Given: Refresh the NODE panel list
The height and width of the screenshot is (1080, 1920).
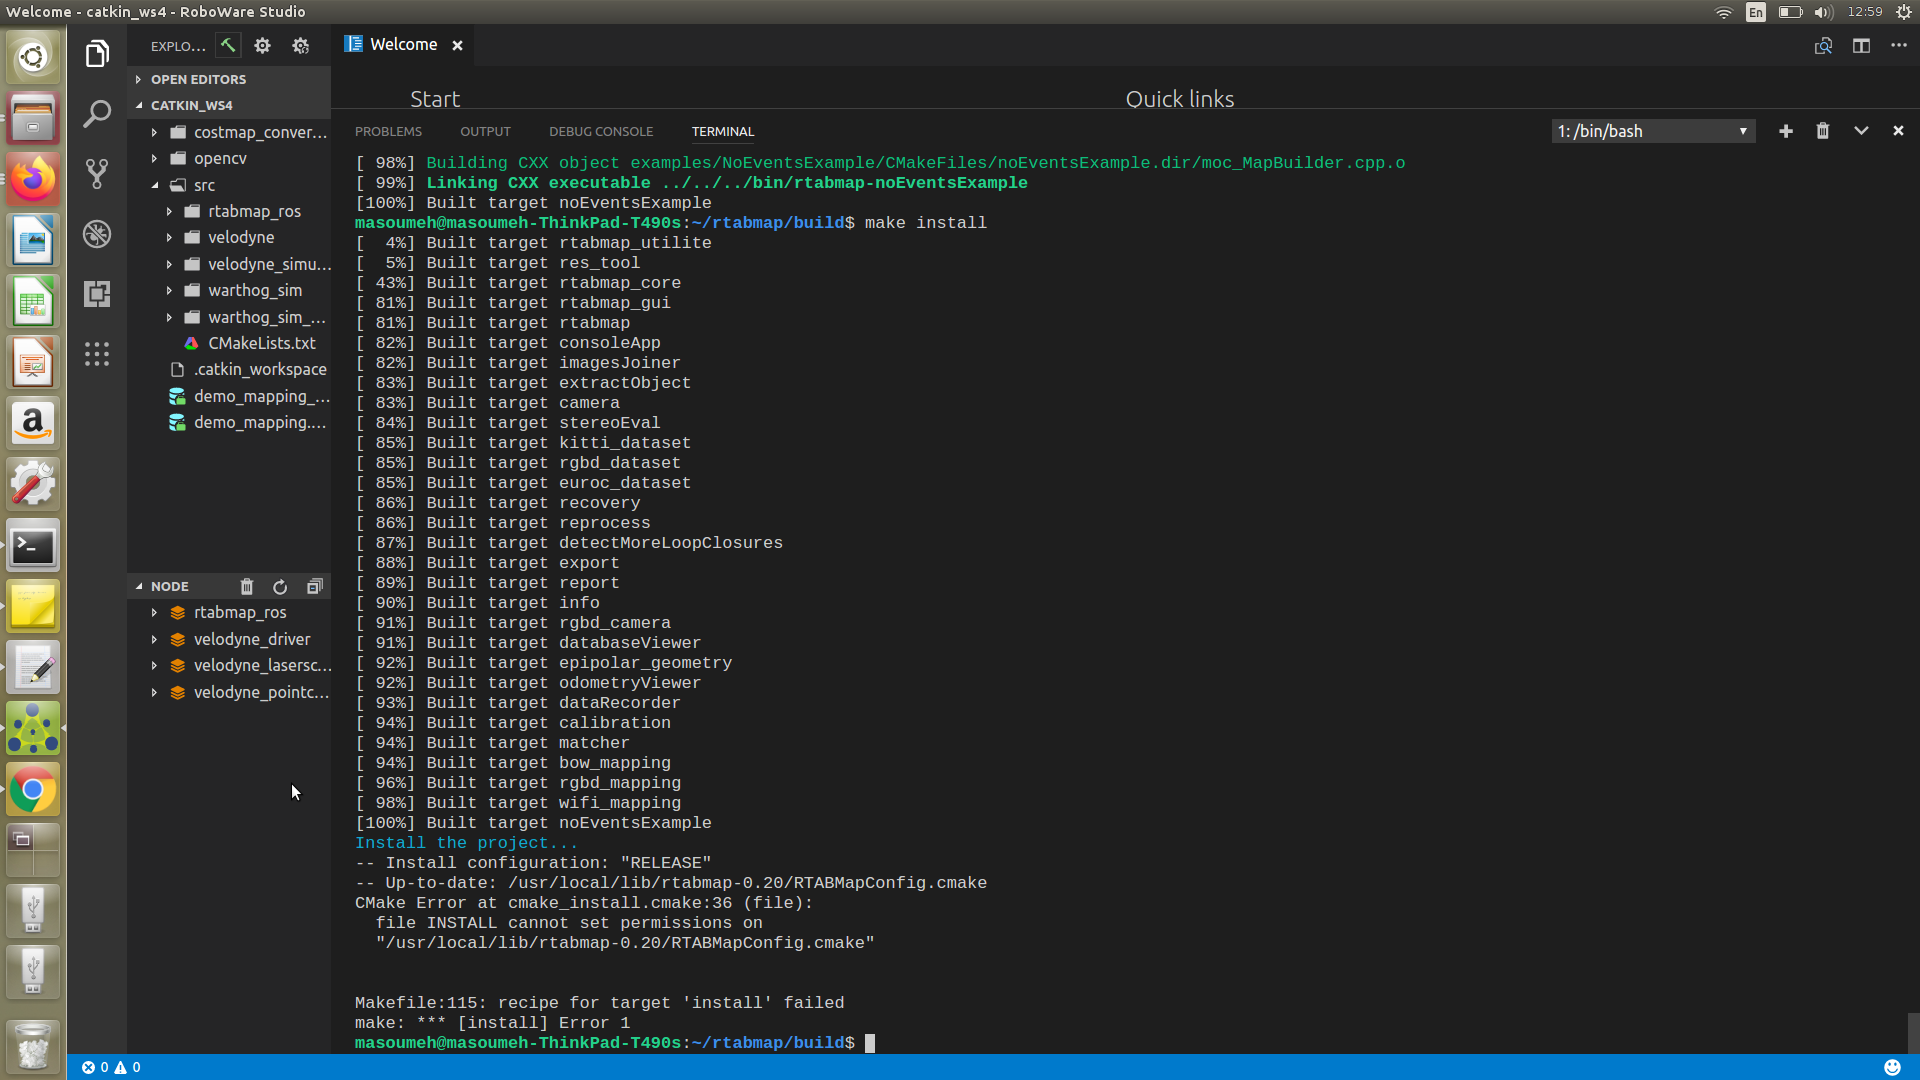Looking at the screenshot, I should [x=280, y=587].
